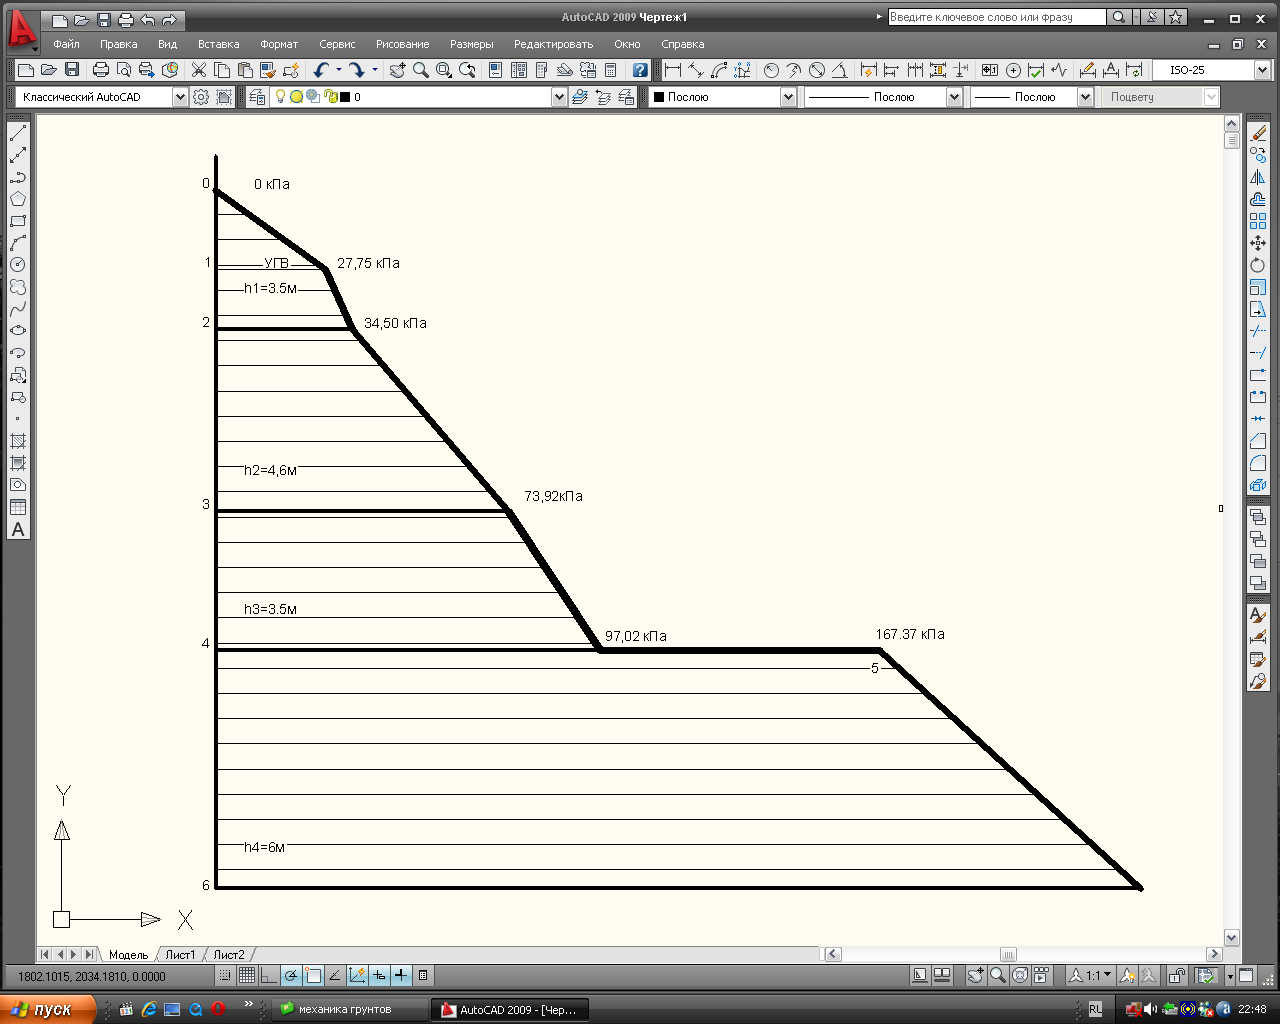Open the Layer Properties Manager

tap(258, 97)
